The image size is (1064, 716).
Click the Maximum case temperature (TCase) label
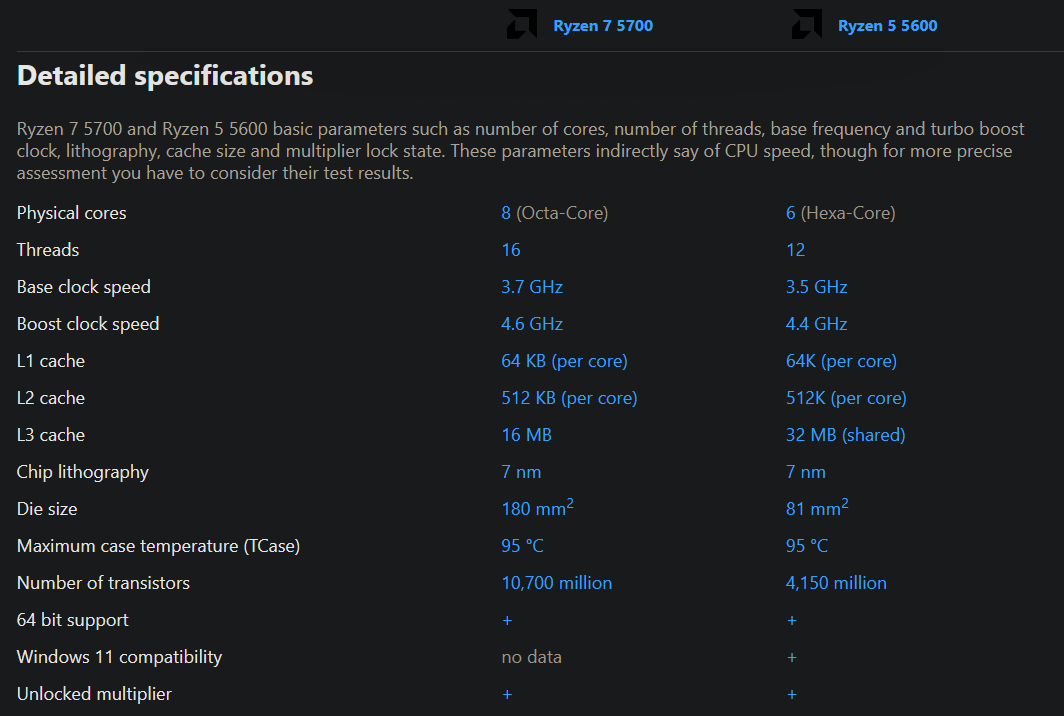pyautogui.click(x=158, y=546)
